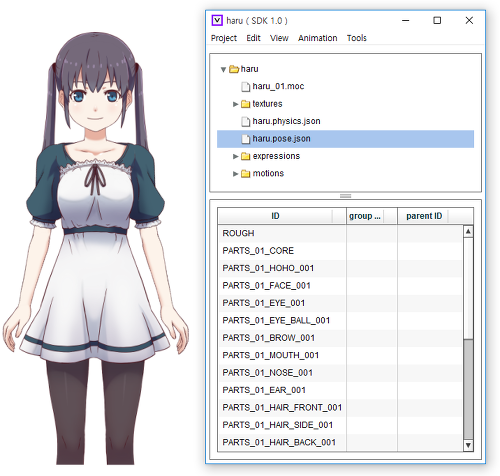
Task: Select the PARTS_01_HAIR_SIDE_001 row
Action: (340, 425)
